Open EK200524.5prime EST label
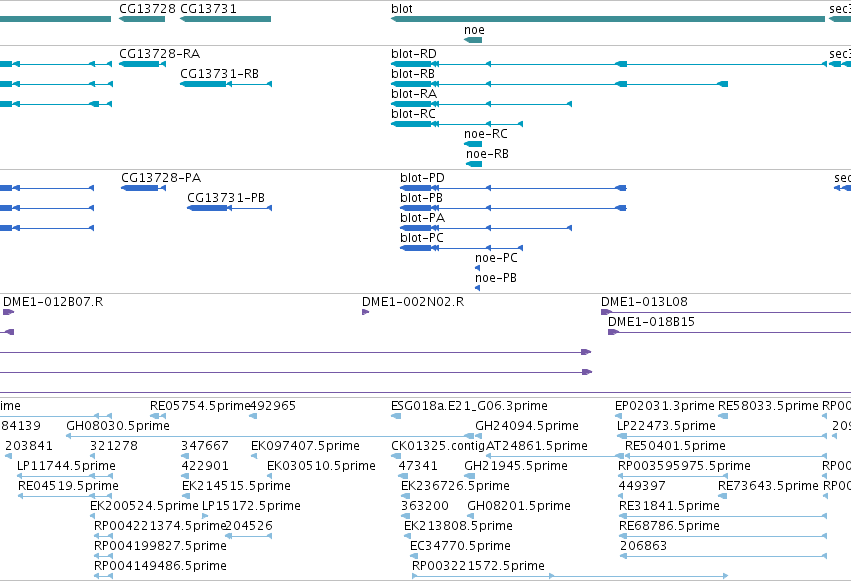851x581 pixels. [144, 507]
